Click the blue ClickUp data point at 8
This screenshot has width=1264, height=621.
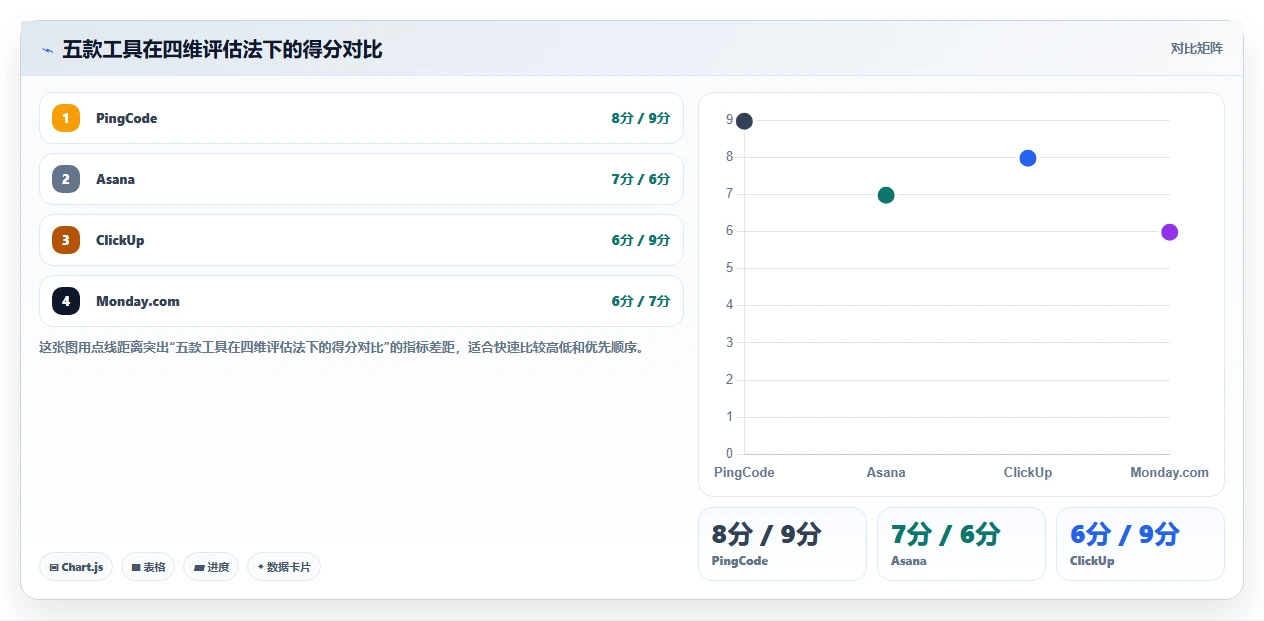[1028, 158]
